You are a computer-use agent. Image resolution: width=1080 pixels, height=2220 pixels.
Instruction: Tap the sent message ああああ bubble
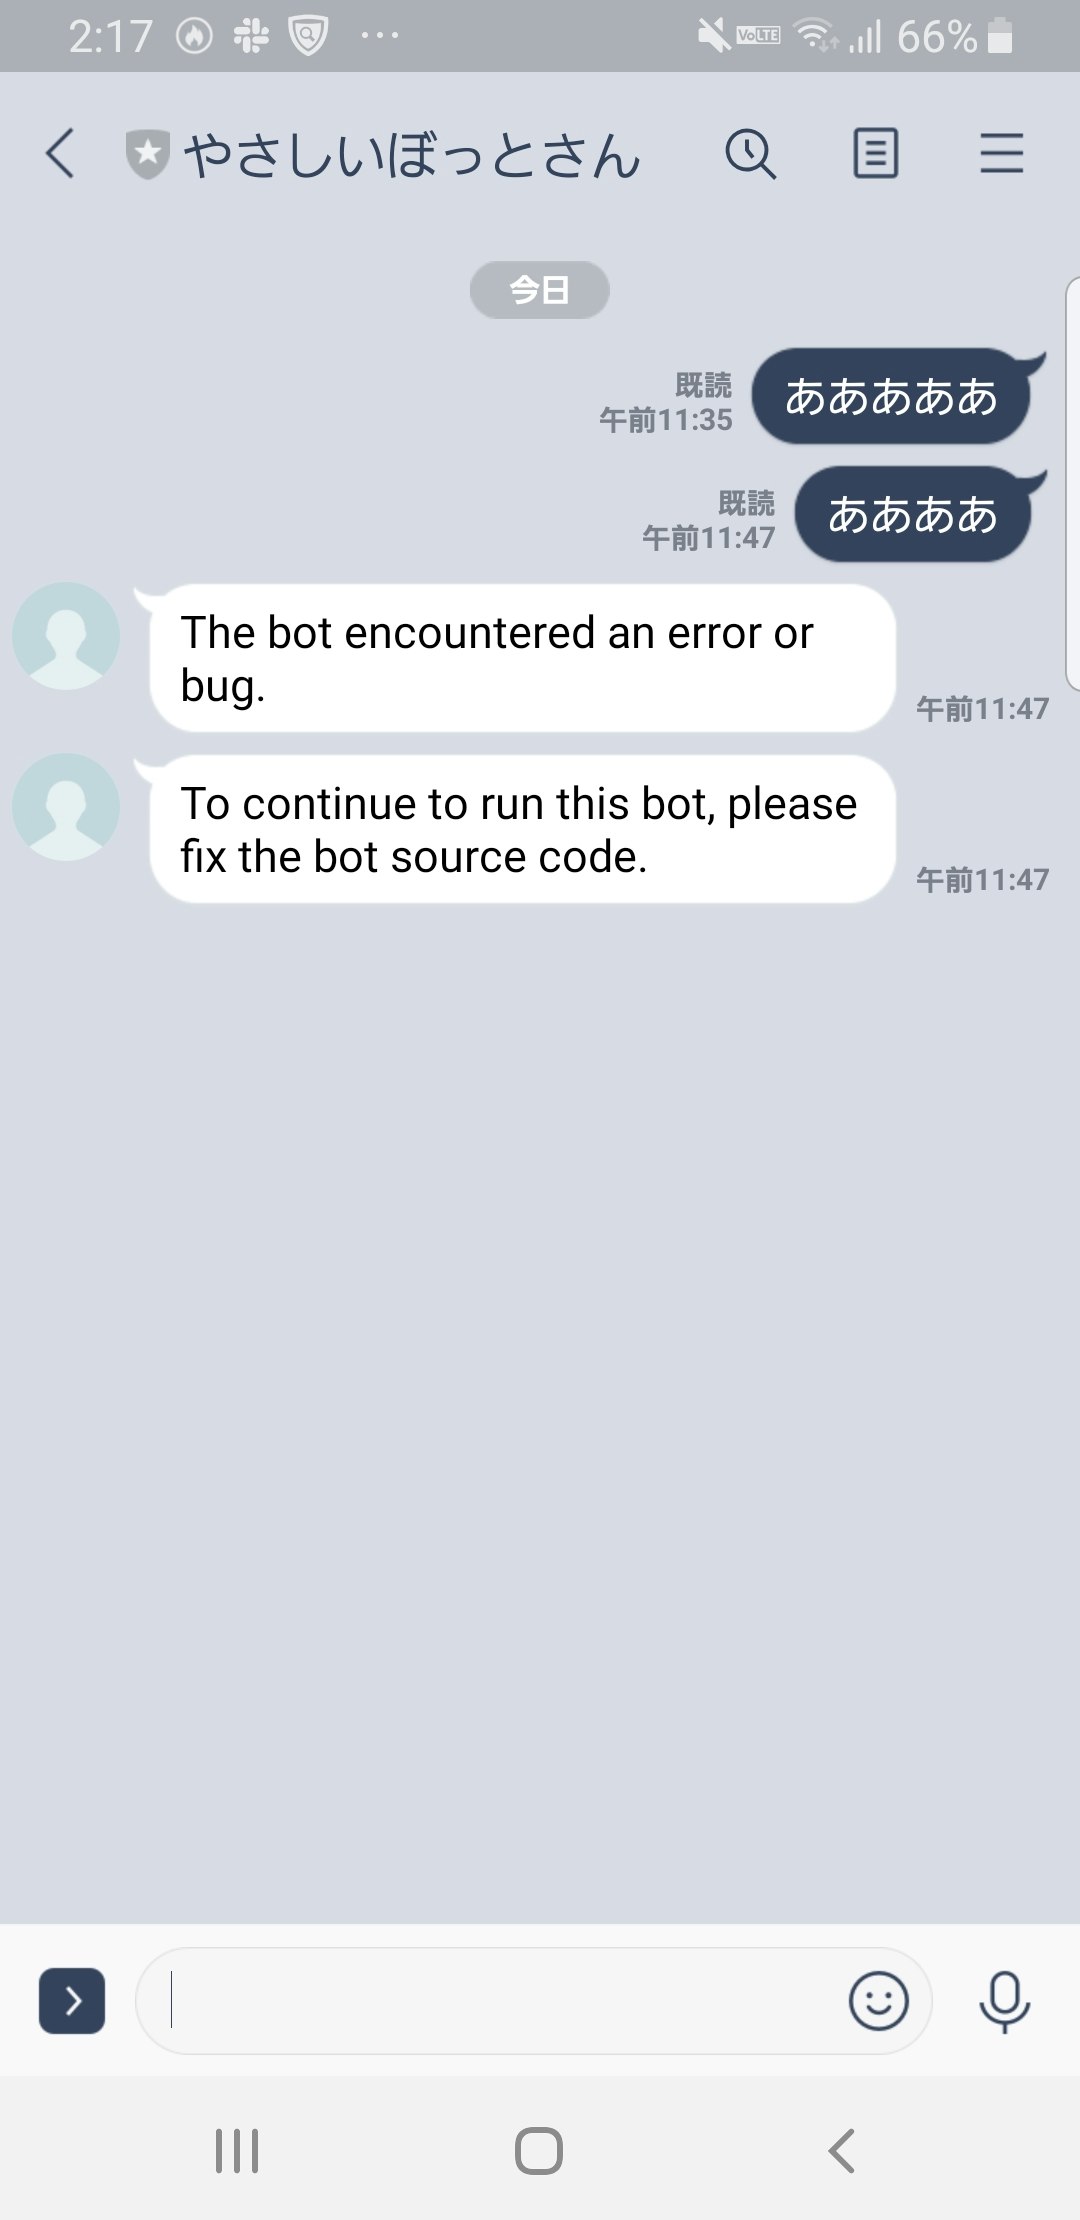click(912, 515)
